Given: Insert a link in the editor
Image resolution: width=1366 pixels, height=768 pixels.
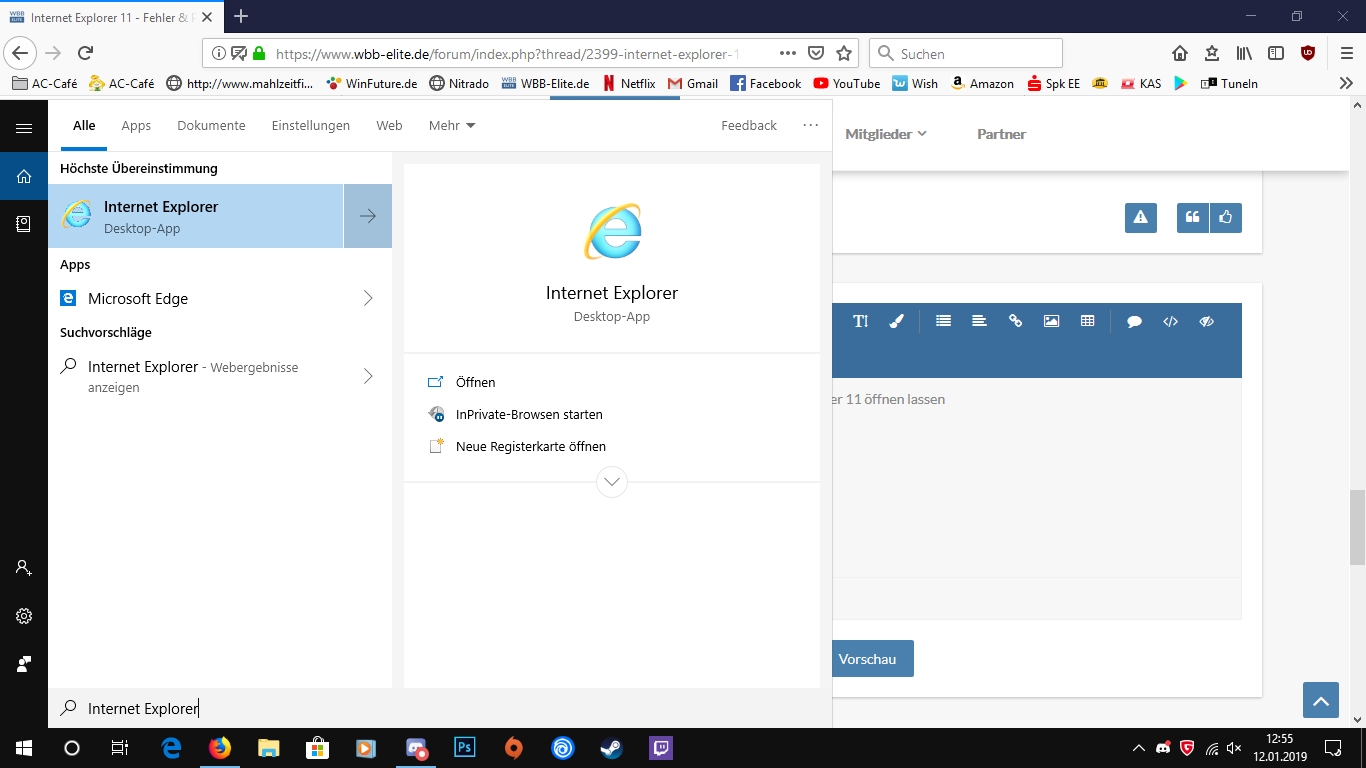Looking at the screenshot, I should tap(1015, 321).
